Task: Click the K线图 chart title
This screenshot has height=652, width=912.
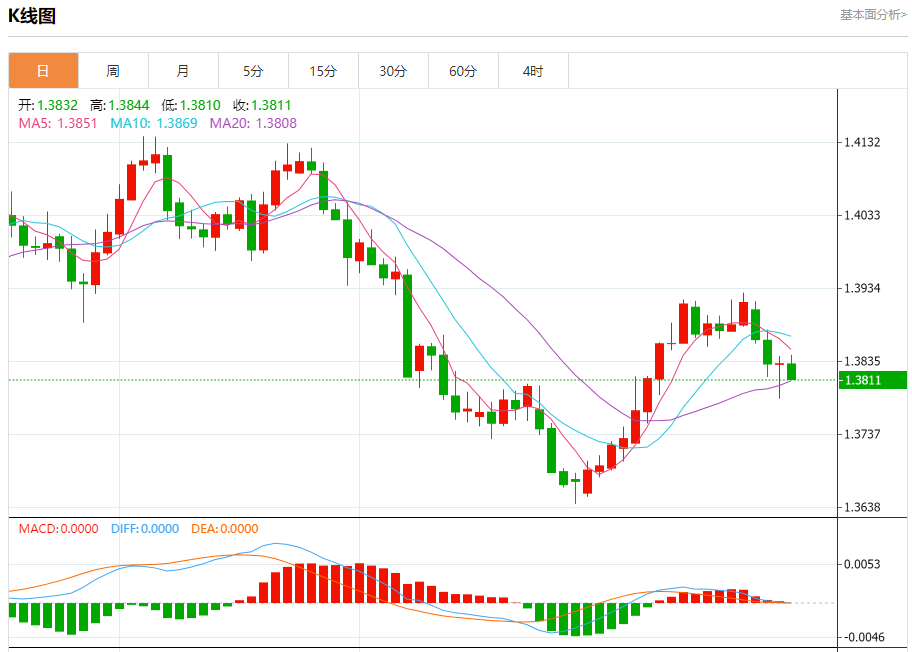Action: click(x=32, y=16)
